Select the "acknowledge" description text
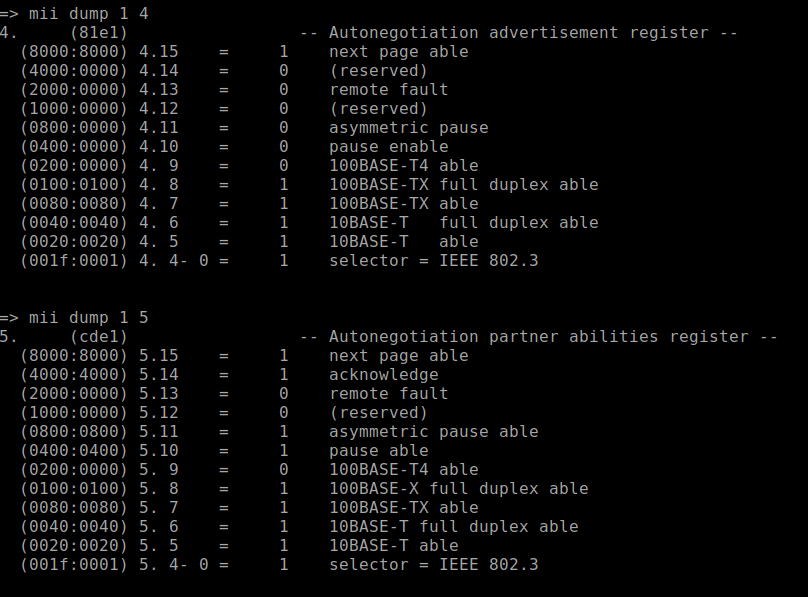Viewport: 808px width, 597px height. [383, 374]
